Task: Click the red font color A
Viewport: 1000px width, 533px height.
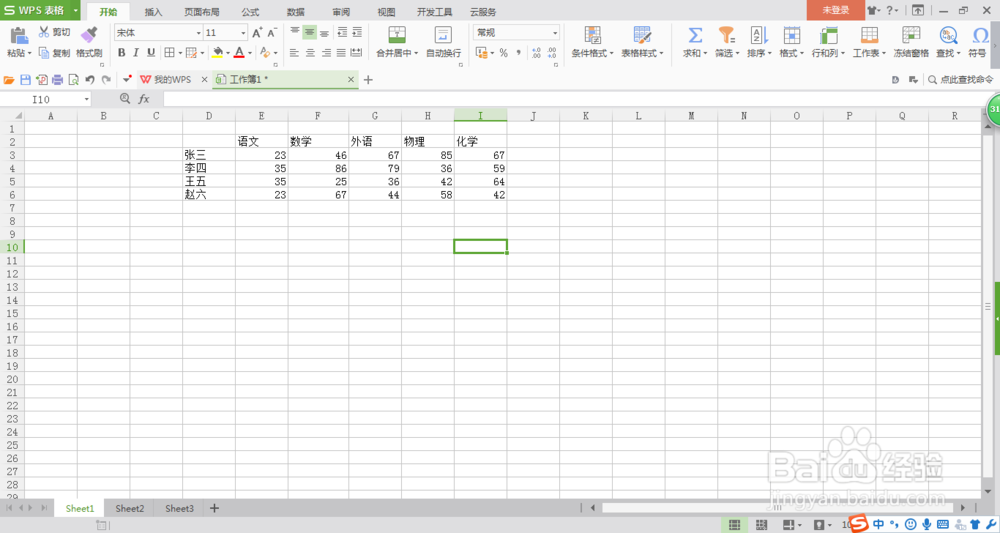Action: click(x=239, y=52)
